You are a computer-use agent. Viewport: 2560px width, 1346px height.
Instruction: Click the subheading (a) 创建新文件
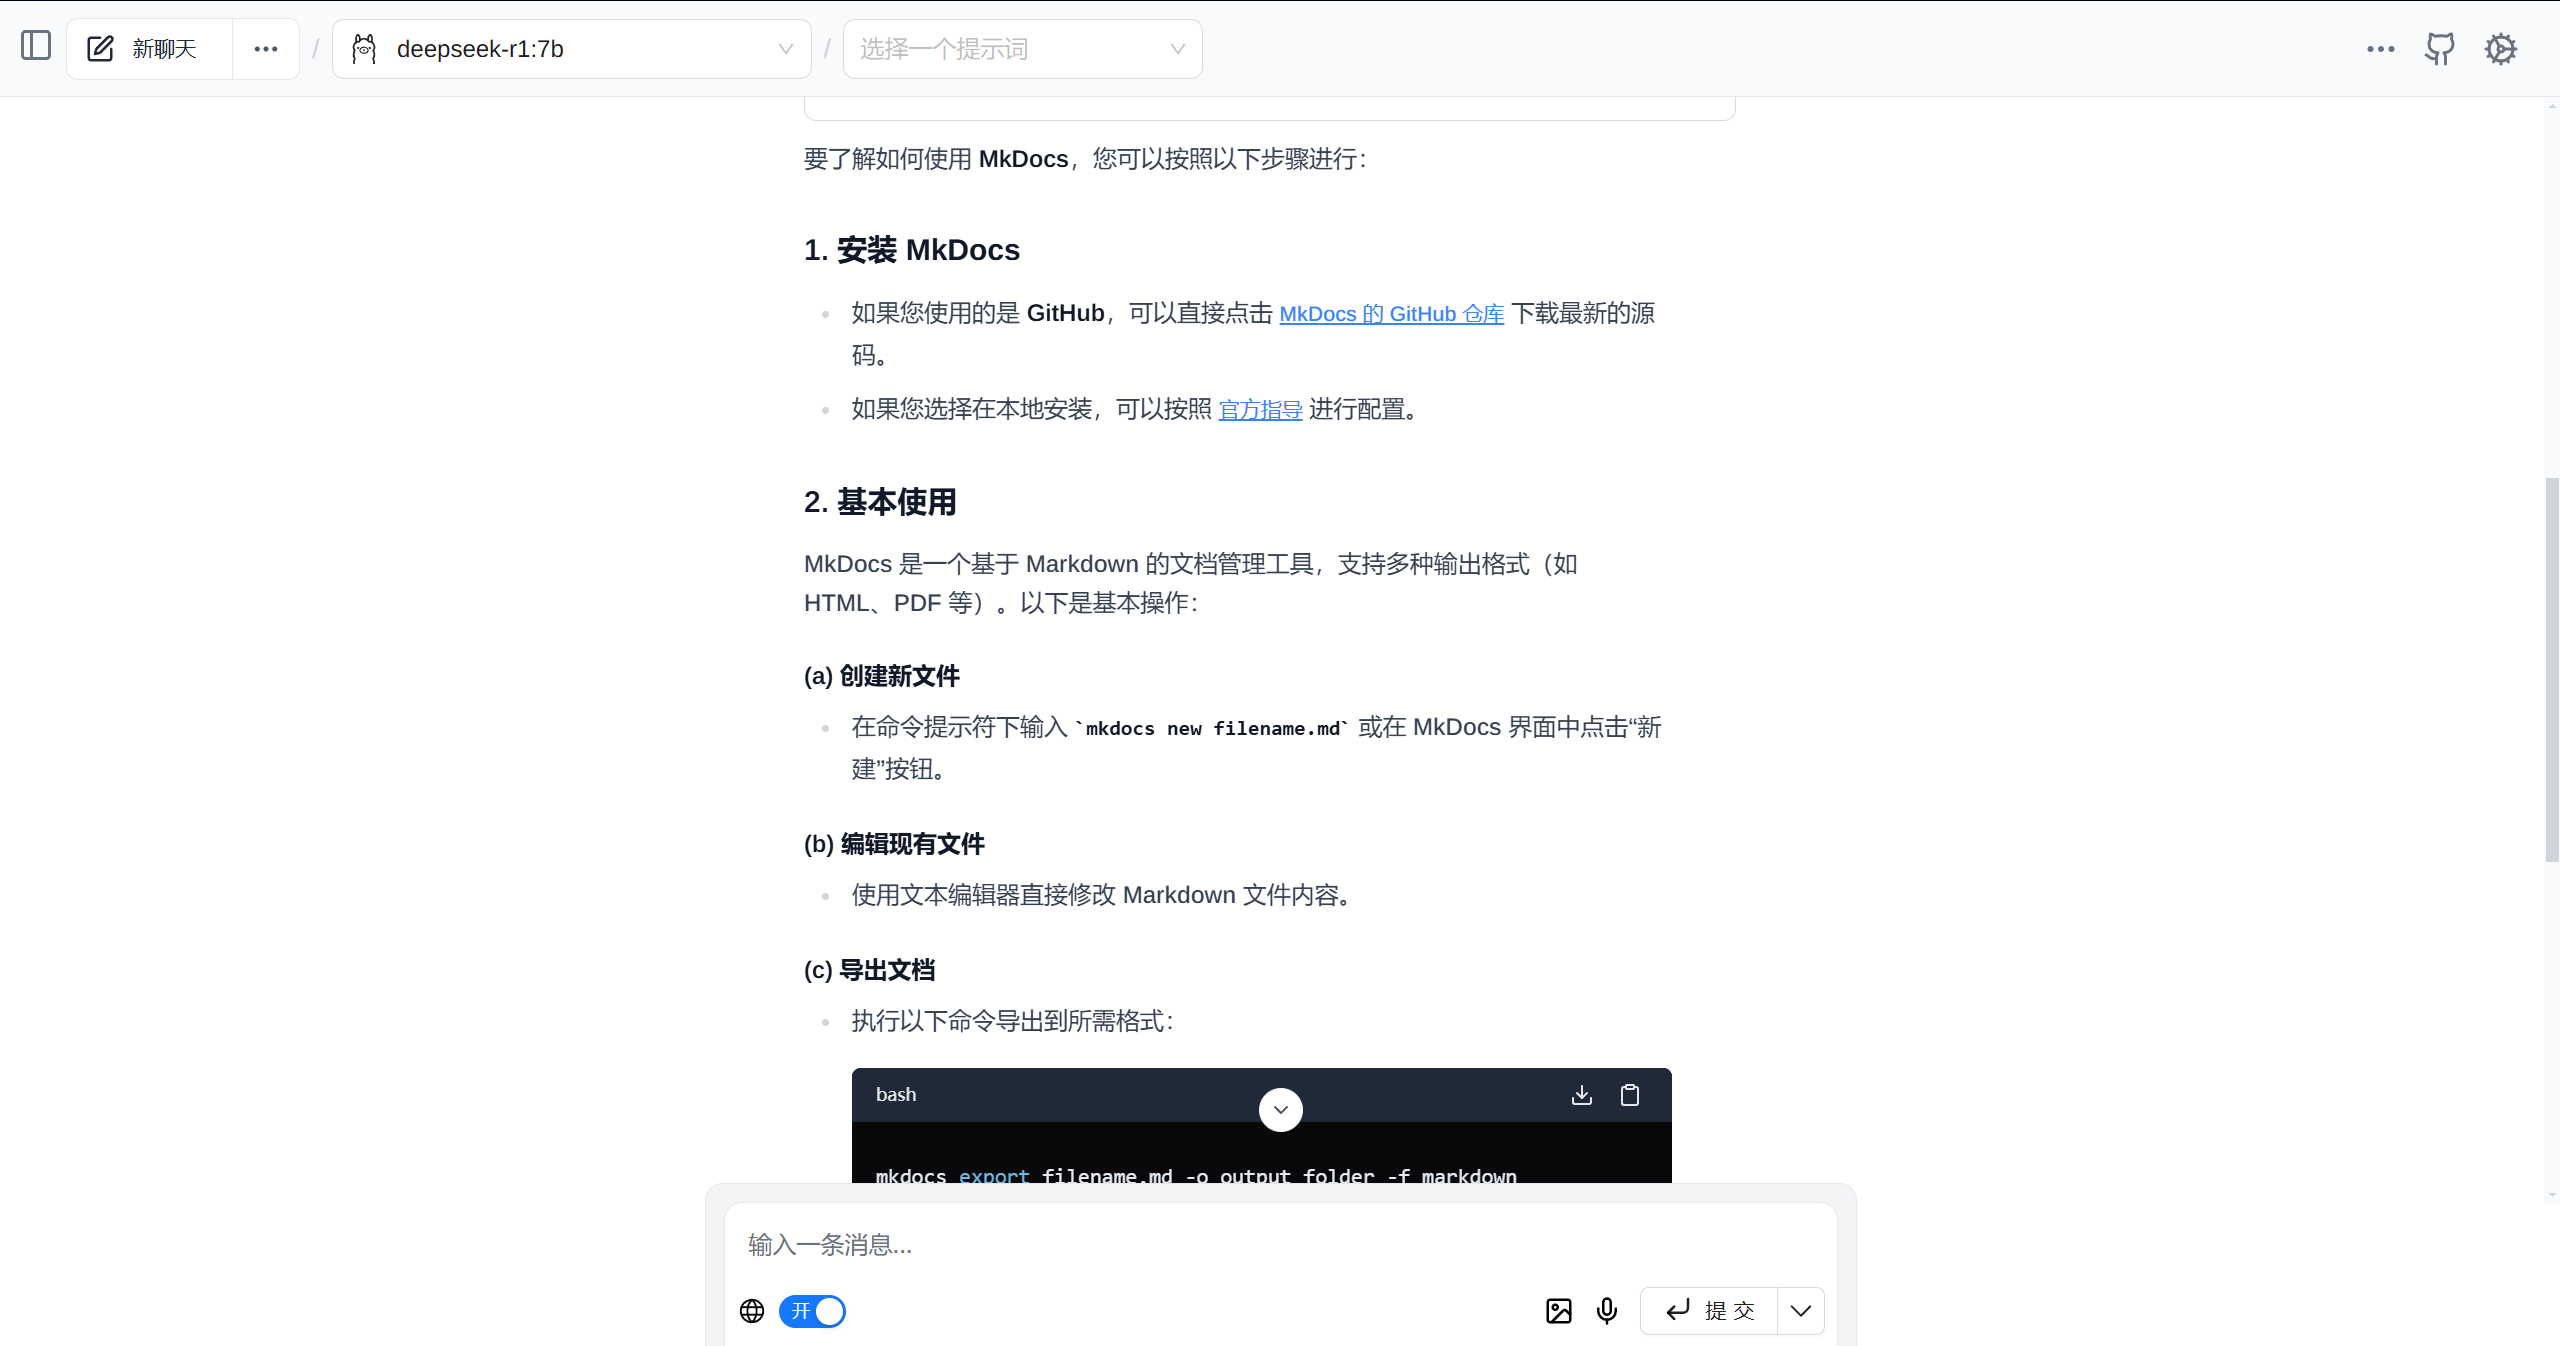coord(881,676)
